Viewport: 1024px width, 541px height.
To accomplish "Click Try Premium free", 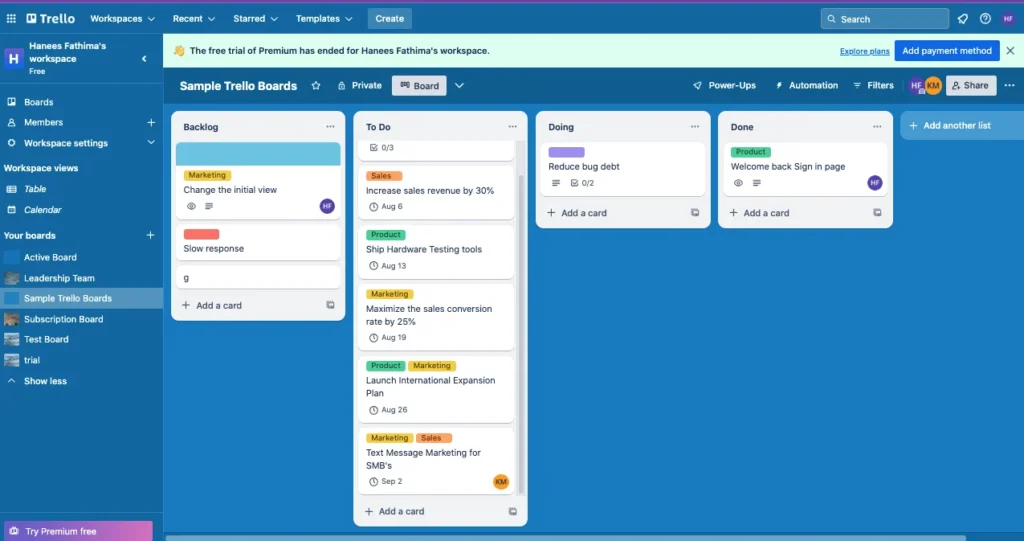I will 78,531.
